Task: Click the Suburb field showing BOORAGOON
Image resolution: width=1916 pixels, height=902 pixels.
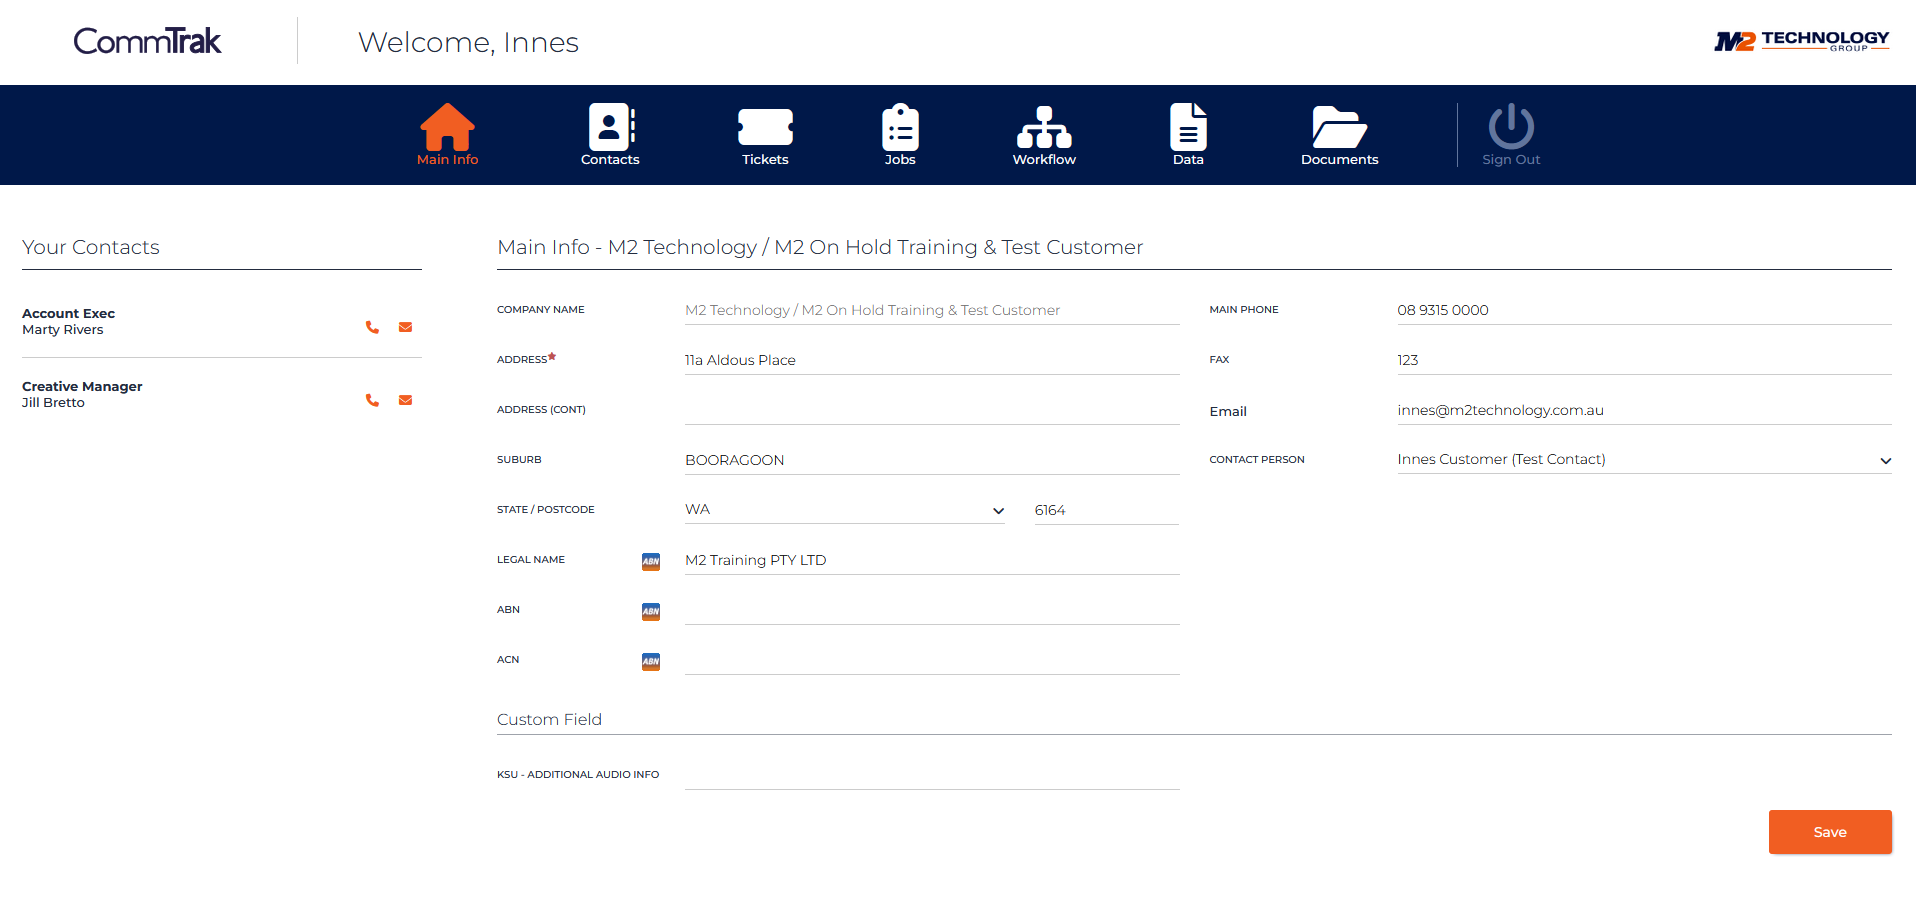Action: pos(932,460)
